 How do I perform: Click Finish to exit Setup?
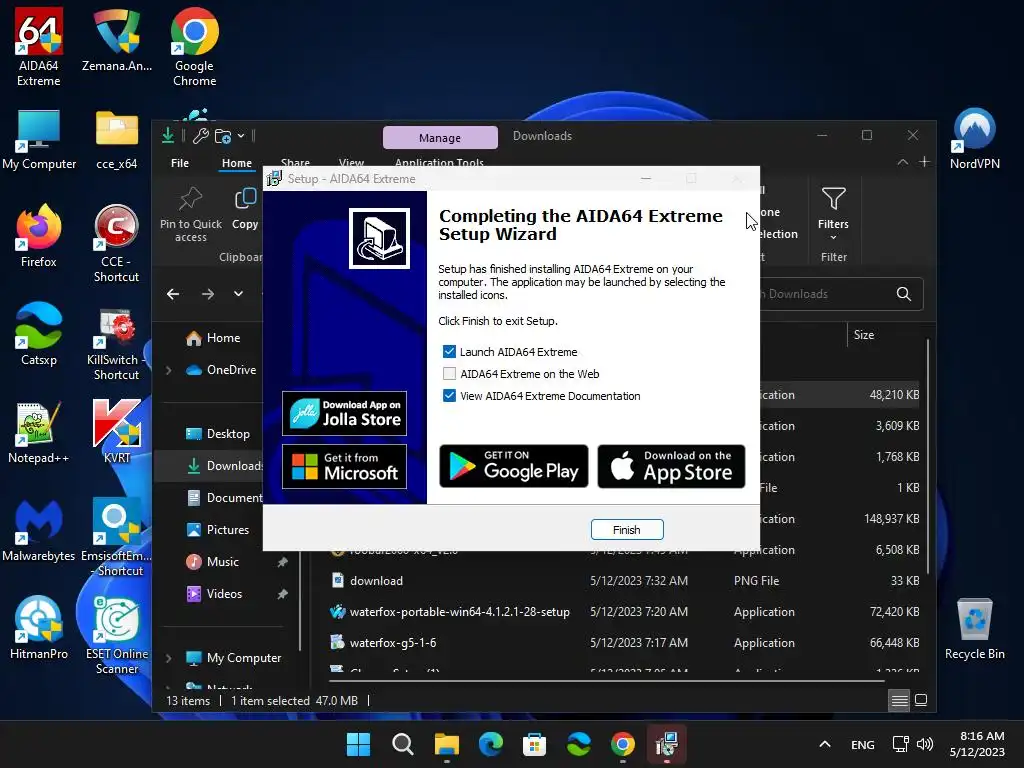tap(627, 530)
